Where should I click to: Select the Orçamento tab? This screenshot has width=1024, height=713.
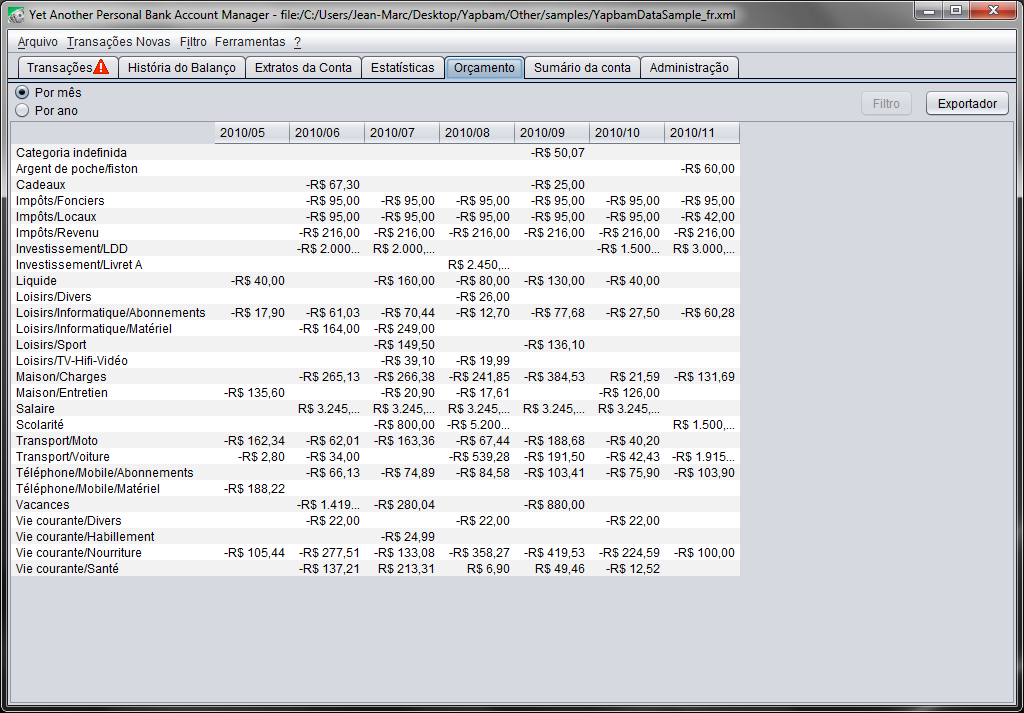click(x=484, y=67)
